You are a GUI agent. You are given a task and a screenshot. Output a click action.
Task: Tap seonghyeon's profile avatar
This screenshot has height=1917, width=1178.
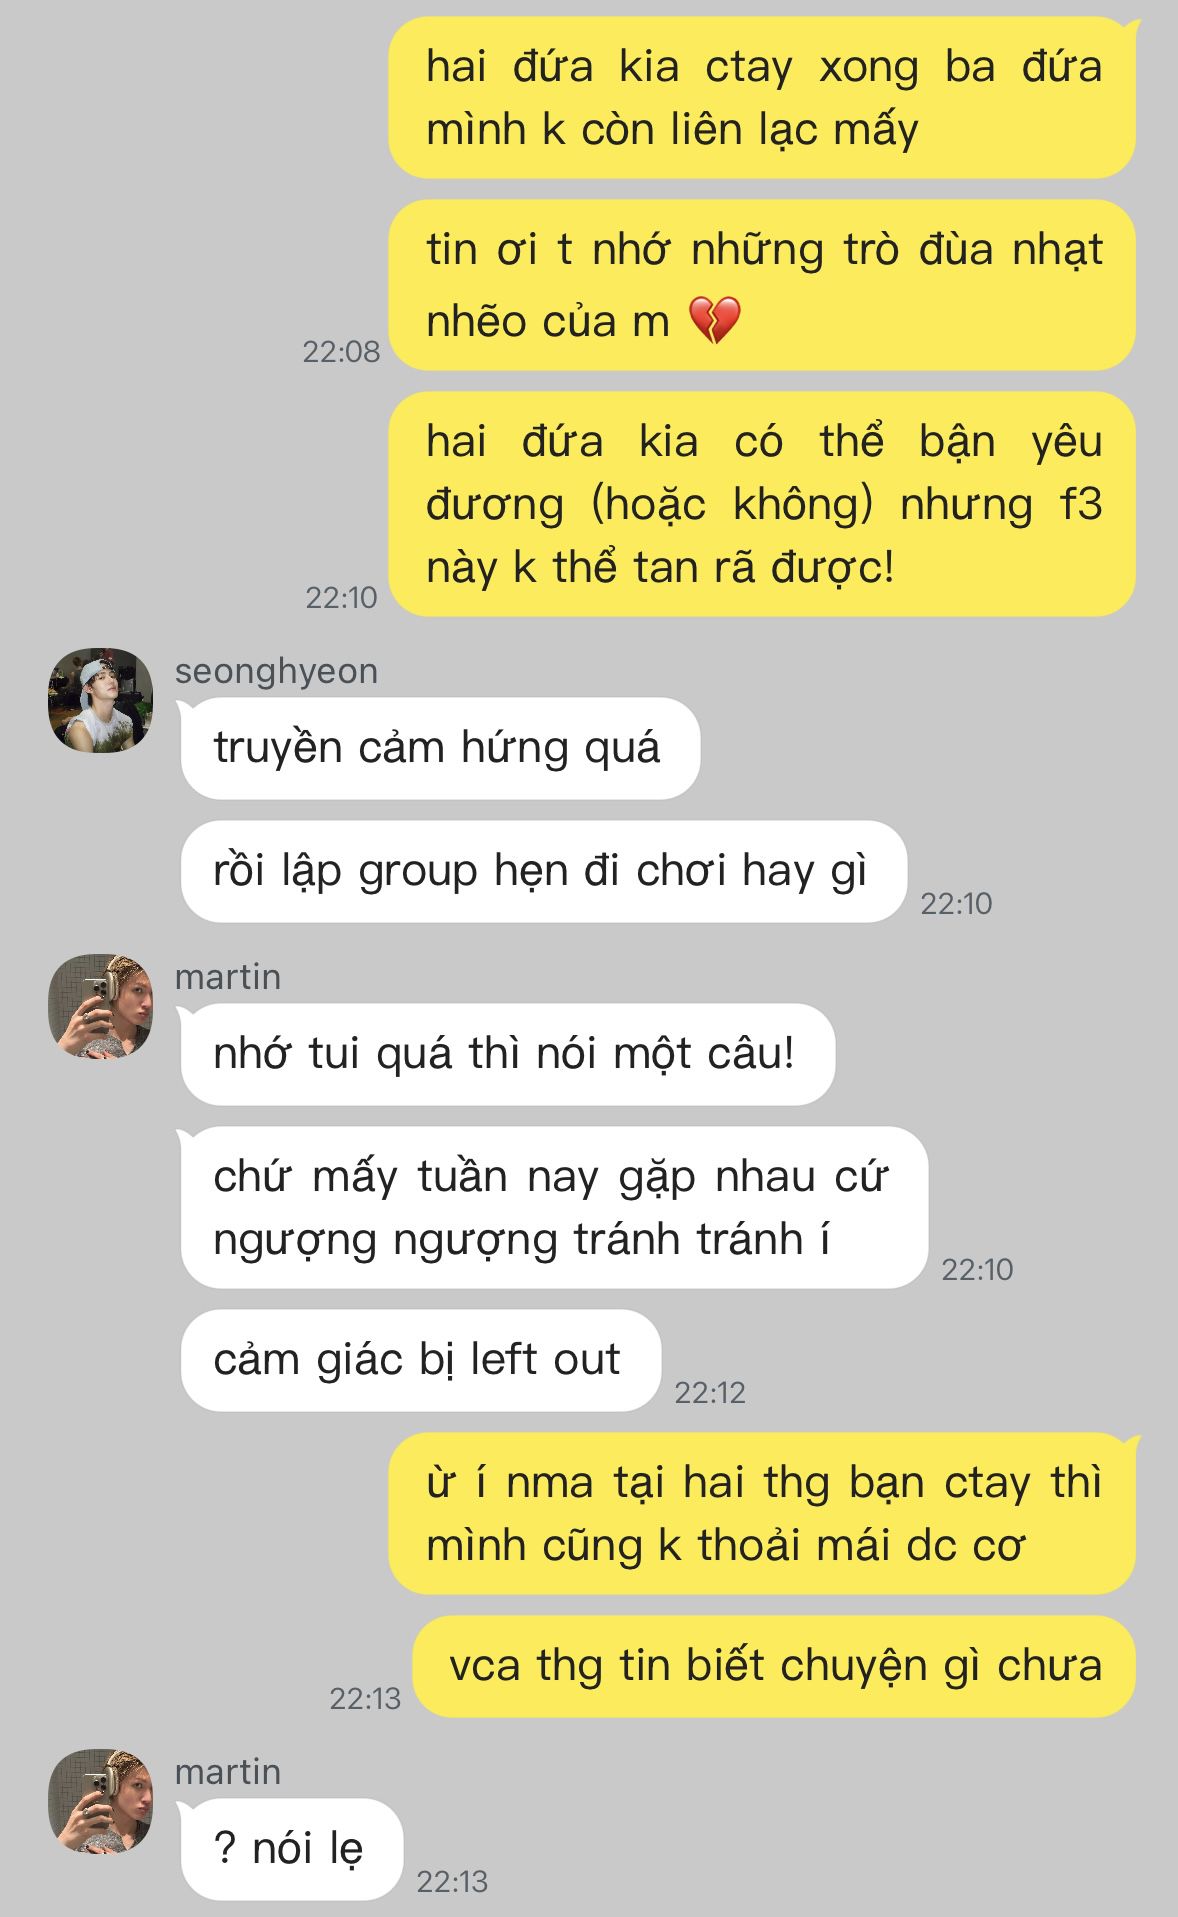[100, 700]
